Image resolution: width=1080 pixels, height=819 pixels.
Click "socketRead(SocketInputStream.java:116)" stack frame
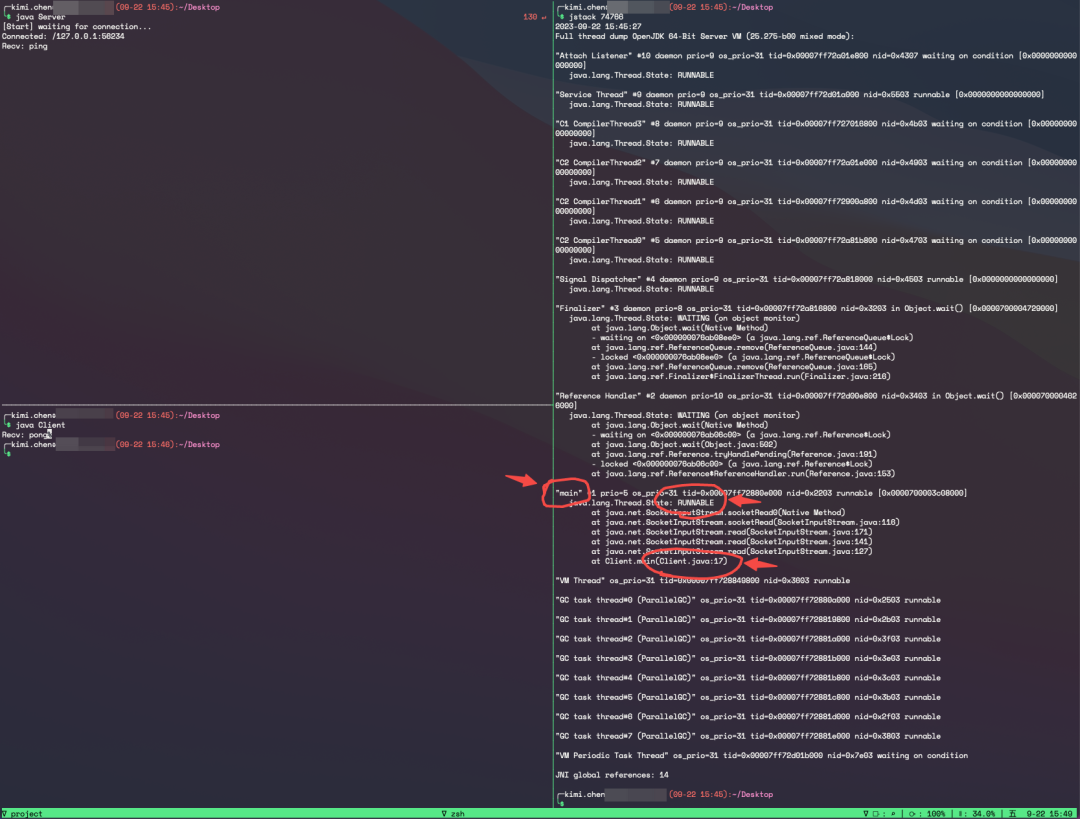745,522
